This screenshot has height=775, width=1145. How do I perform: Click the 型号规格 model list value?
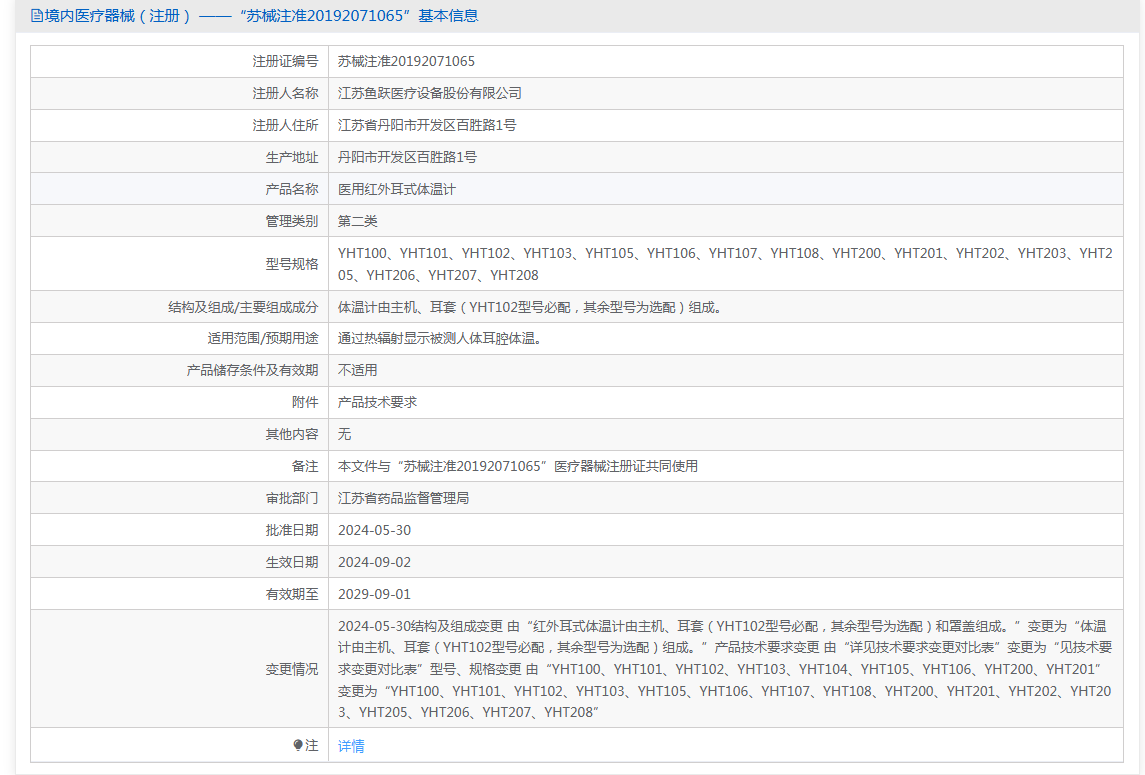tap(725, 264)
